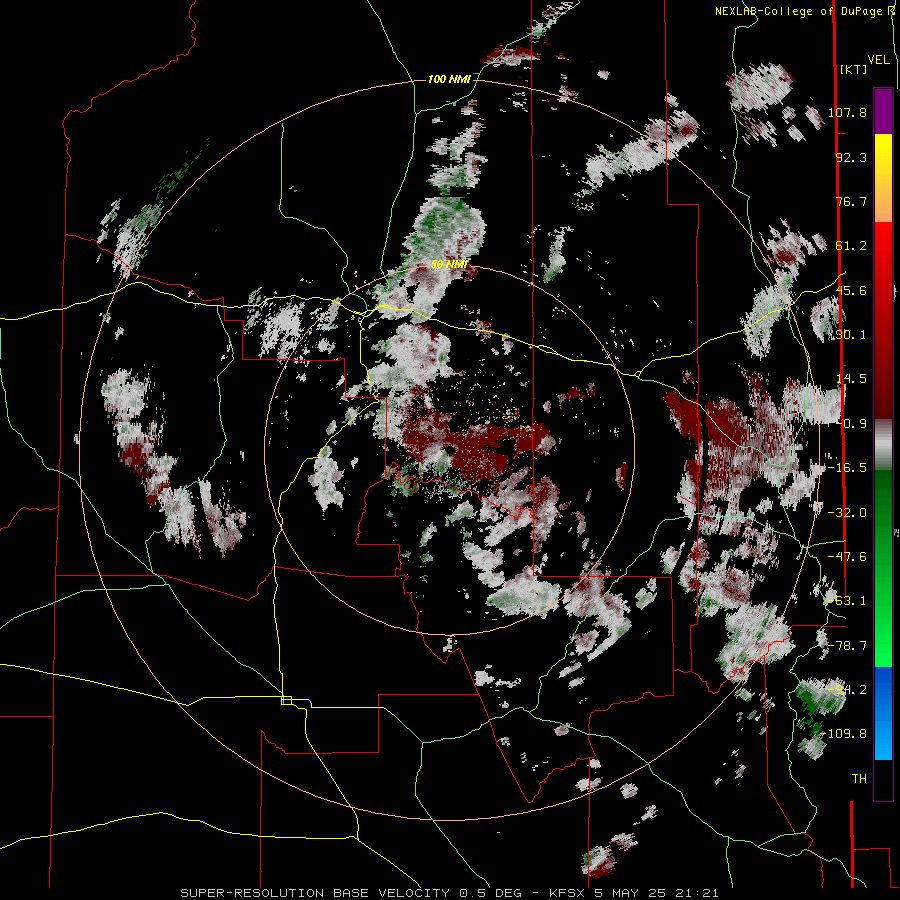Click the 92.3 legend value
This screenshot has height=900, width=900.
point(851,157)
